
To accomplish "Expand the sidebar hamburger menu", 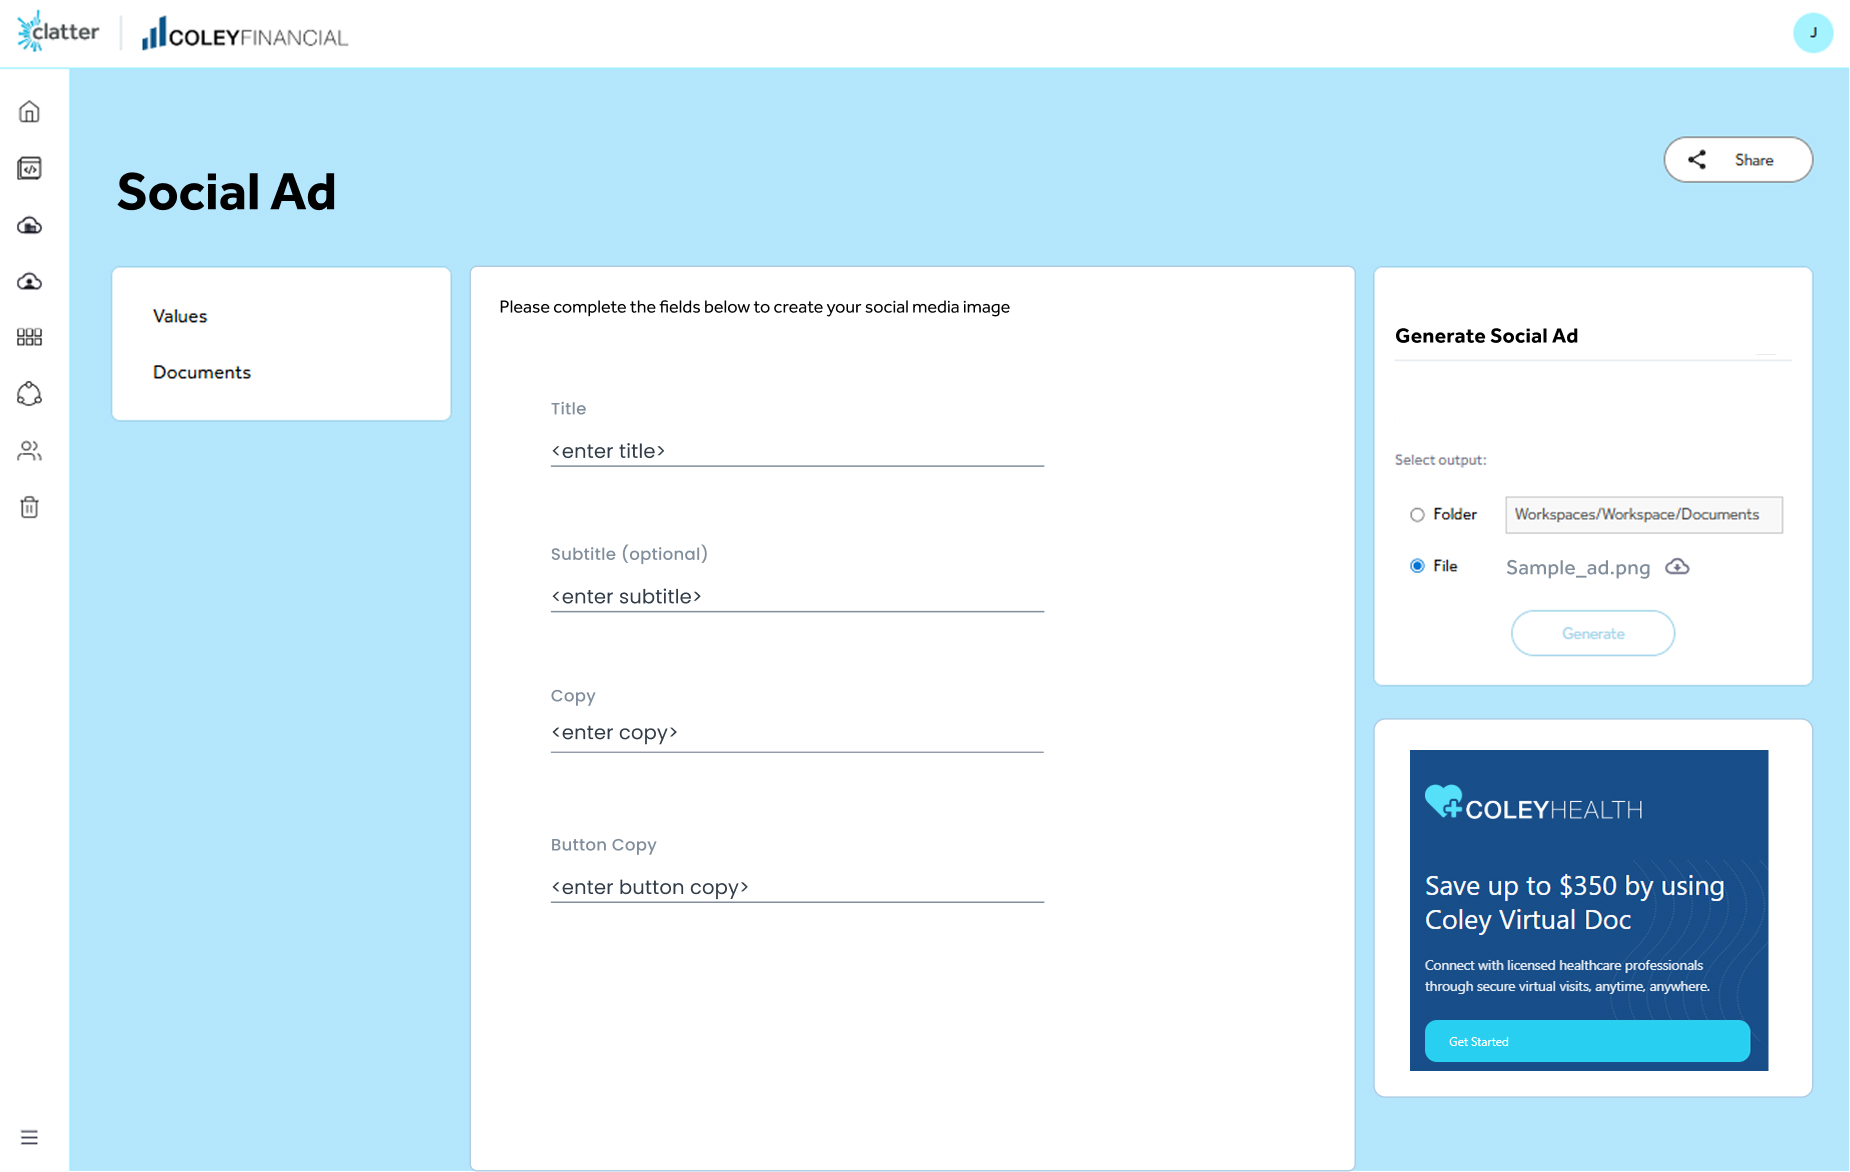I will click(x=29, y=1137).
